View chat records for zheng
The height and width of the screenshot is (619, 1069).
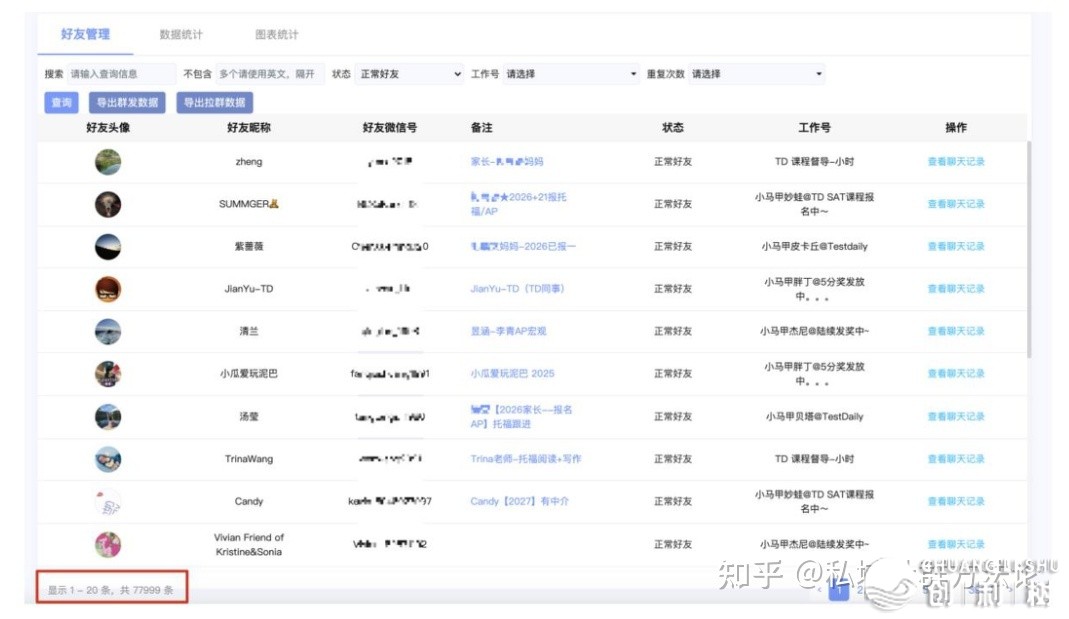point(955,162)
